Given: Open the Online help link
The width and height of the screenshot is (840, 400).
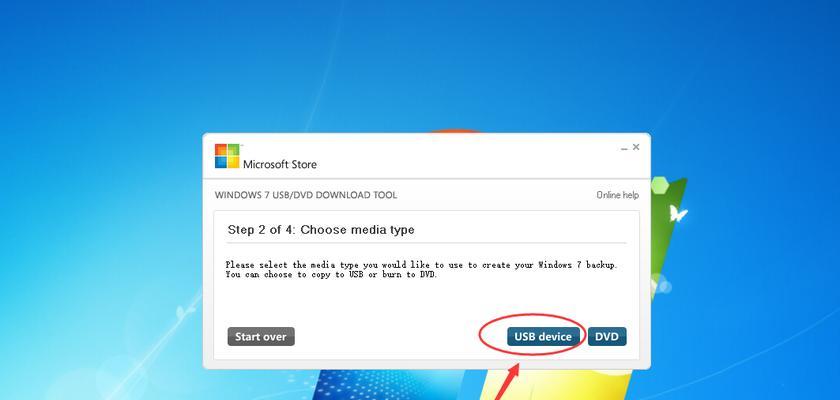Looking at the screenshot, I should [x=618, y=195].
